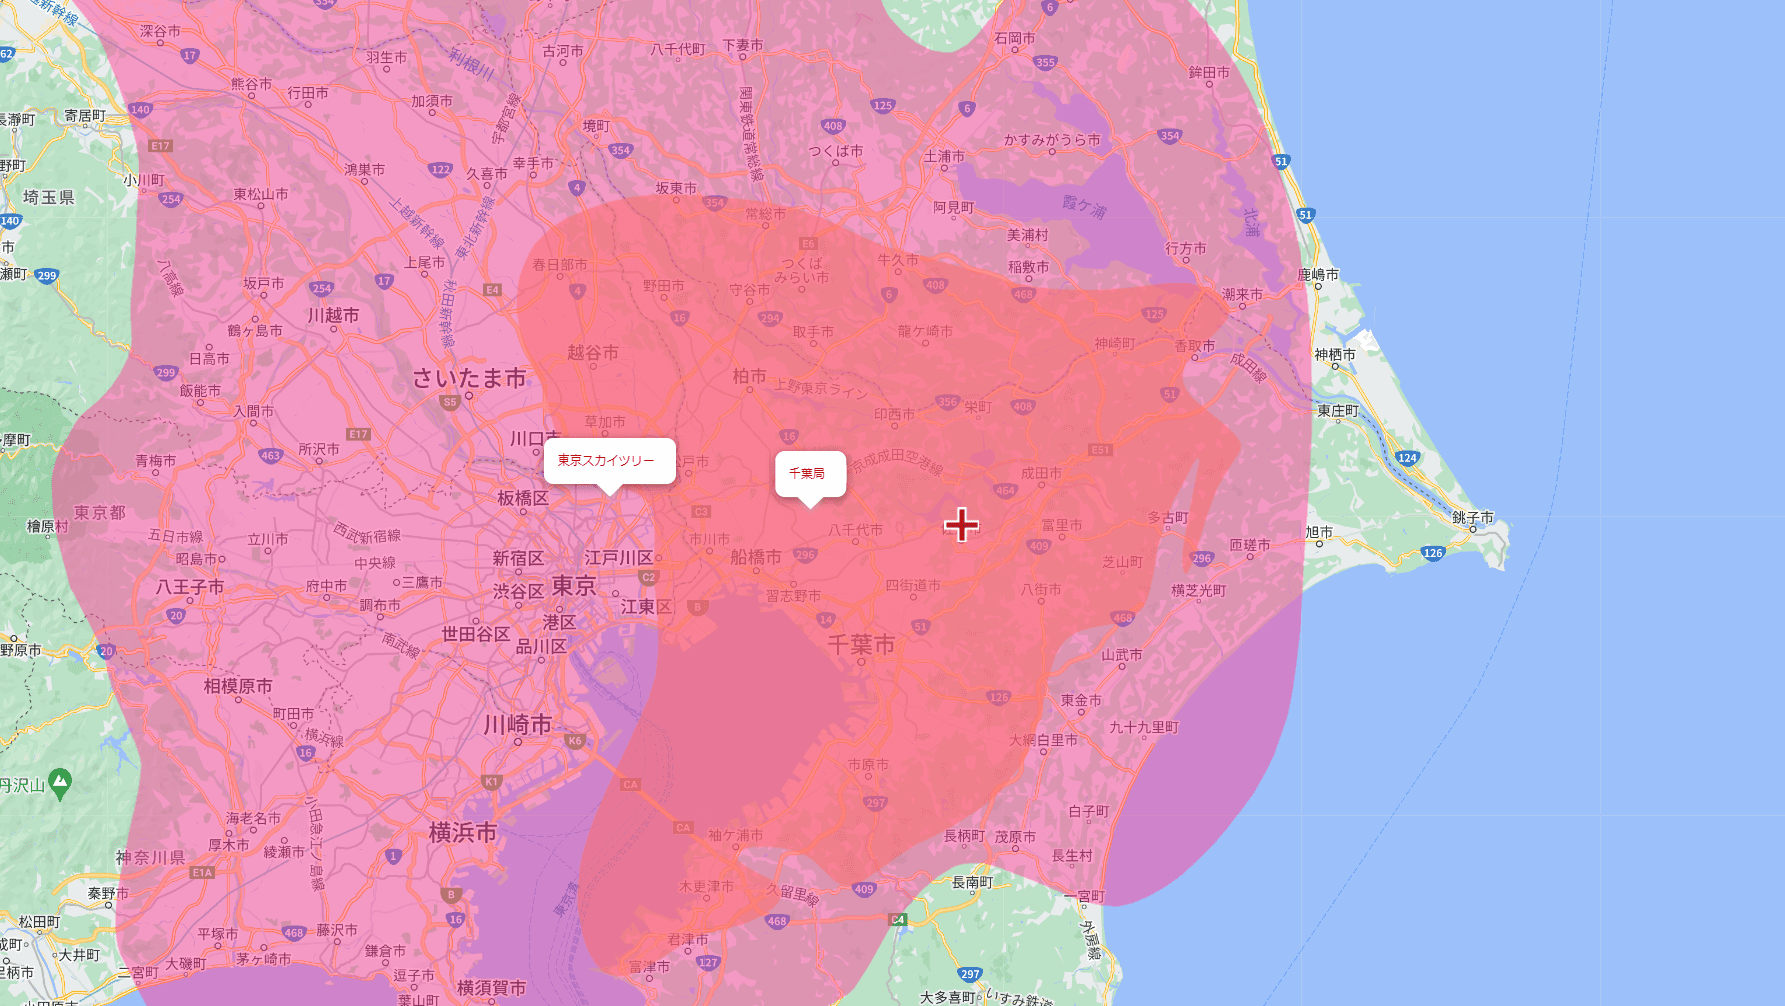Click the 銚子市 town label
Screen dimensions: 1785x1006
[x=1474, y=517]
